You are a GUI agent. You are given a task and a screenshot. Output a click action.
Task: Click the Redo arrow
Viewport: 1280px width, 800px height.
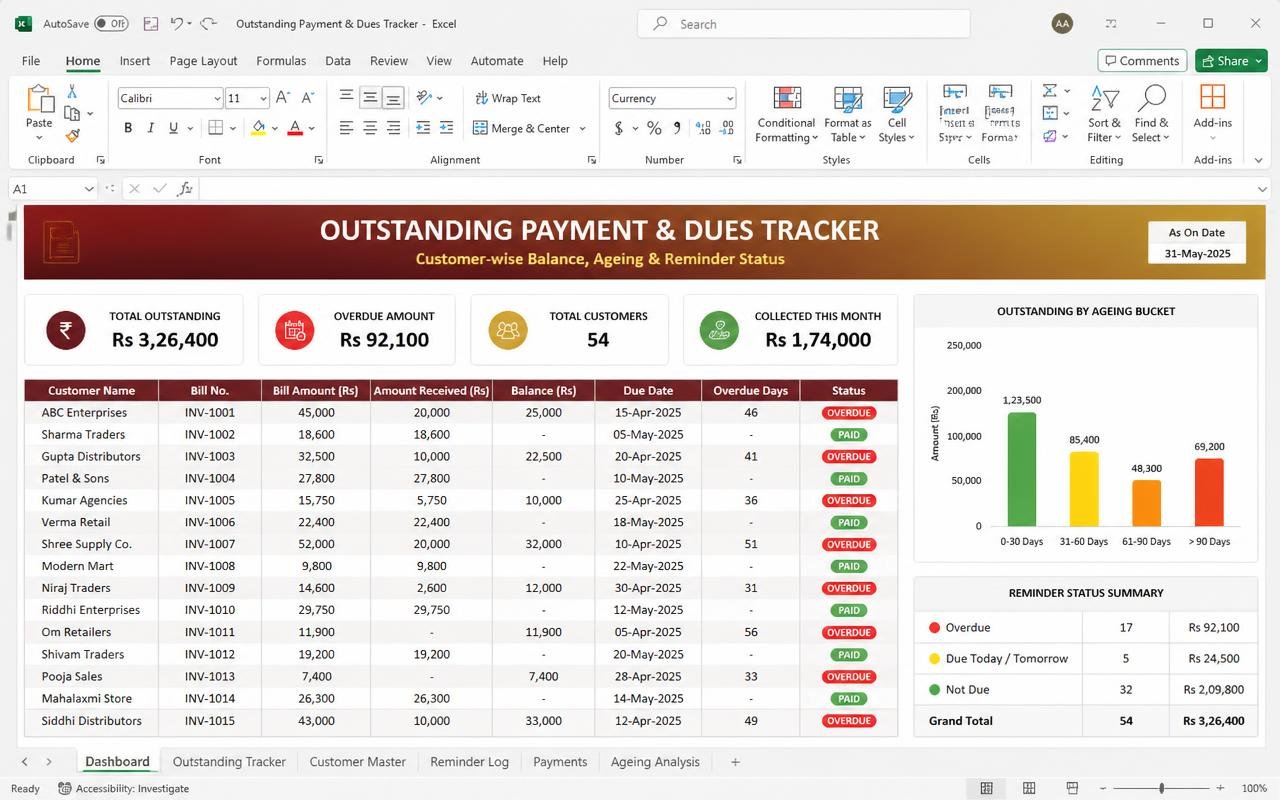(208, 23)
